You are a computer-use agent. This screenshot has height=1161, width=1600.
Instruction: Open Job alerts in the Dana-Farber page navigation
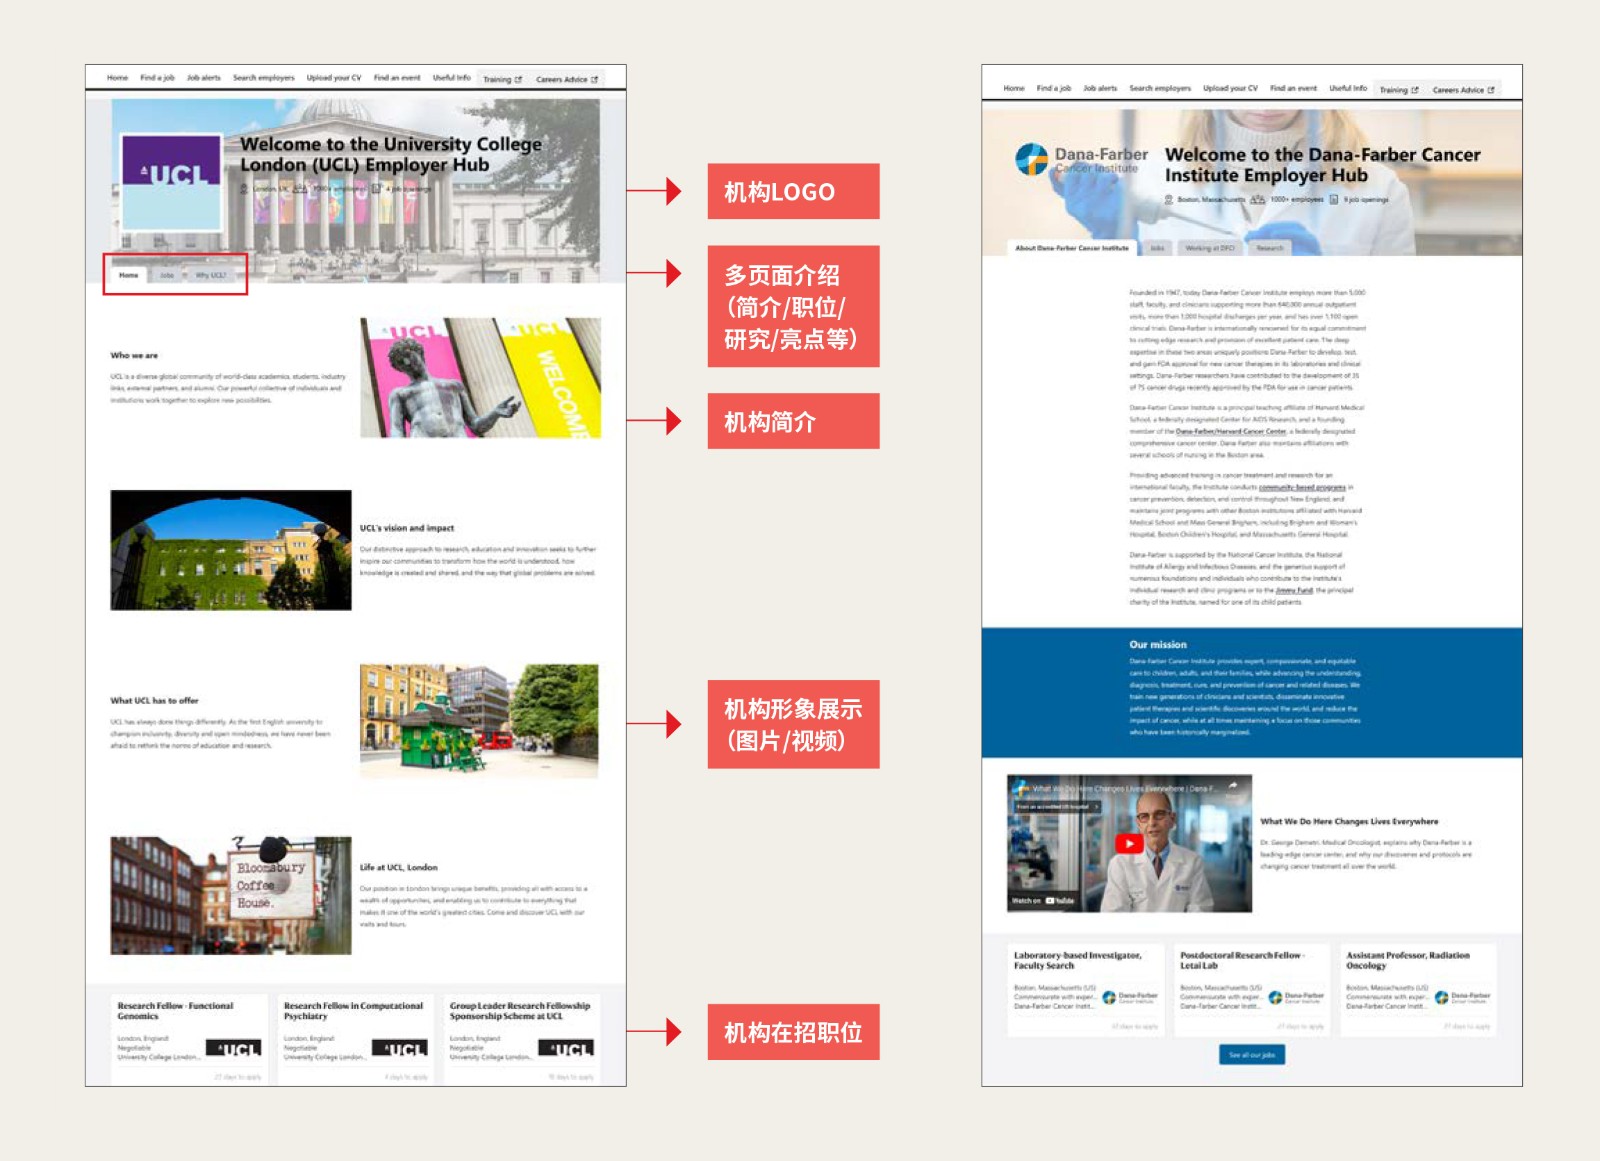(1100, 88)
